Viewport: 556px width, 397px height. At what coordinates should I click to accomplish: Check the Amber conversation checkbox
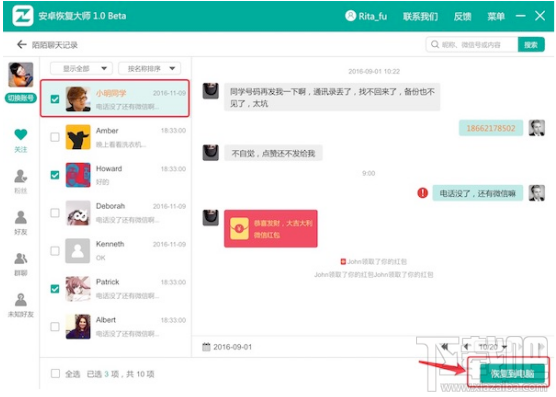(55, 137)
